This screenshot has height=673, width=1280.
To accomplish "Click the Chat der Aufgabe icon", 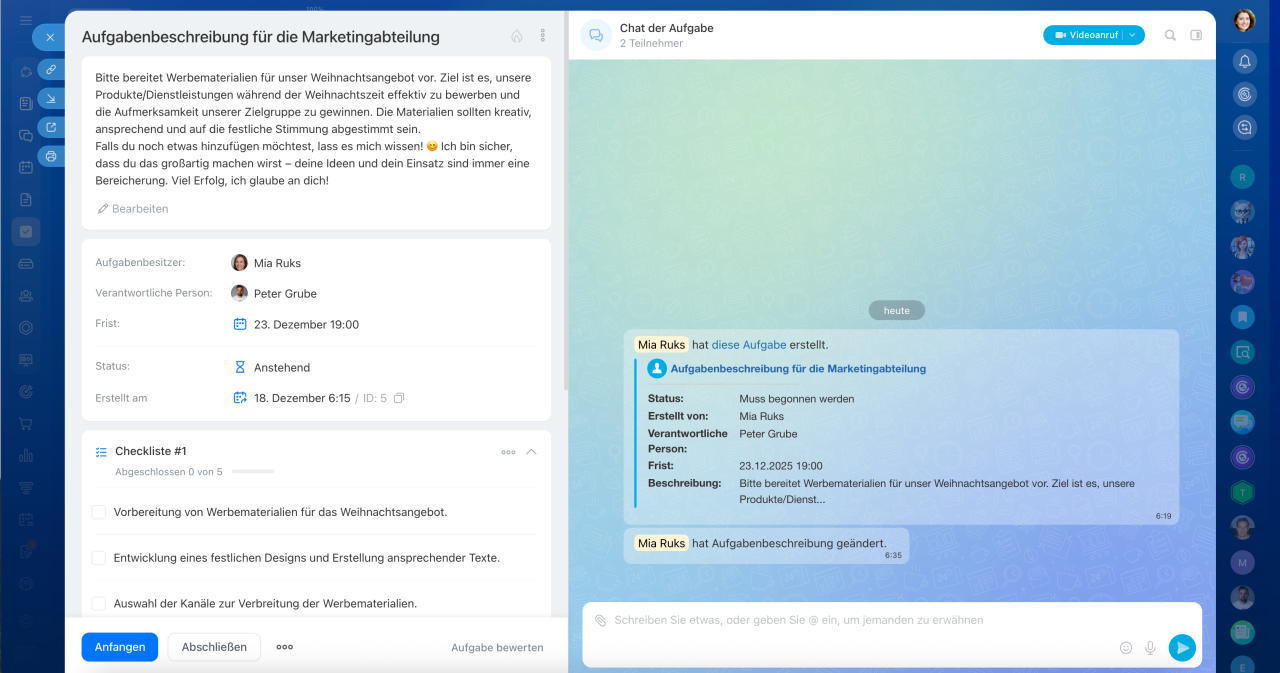I will click(x=596, y=35).
